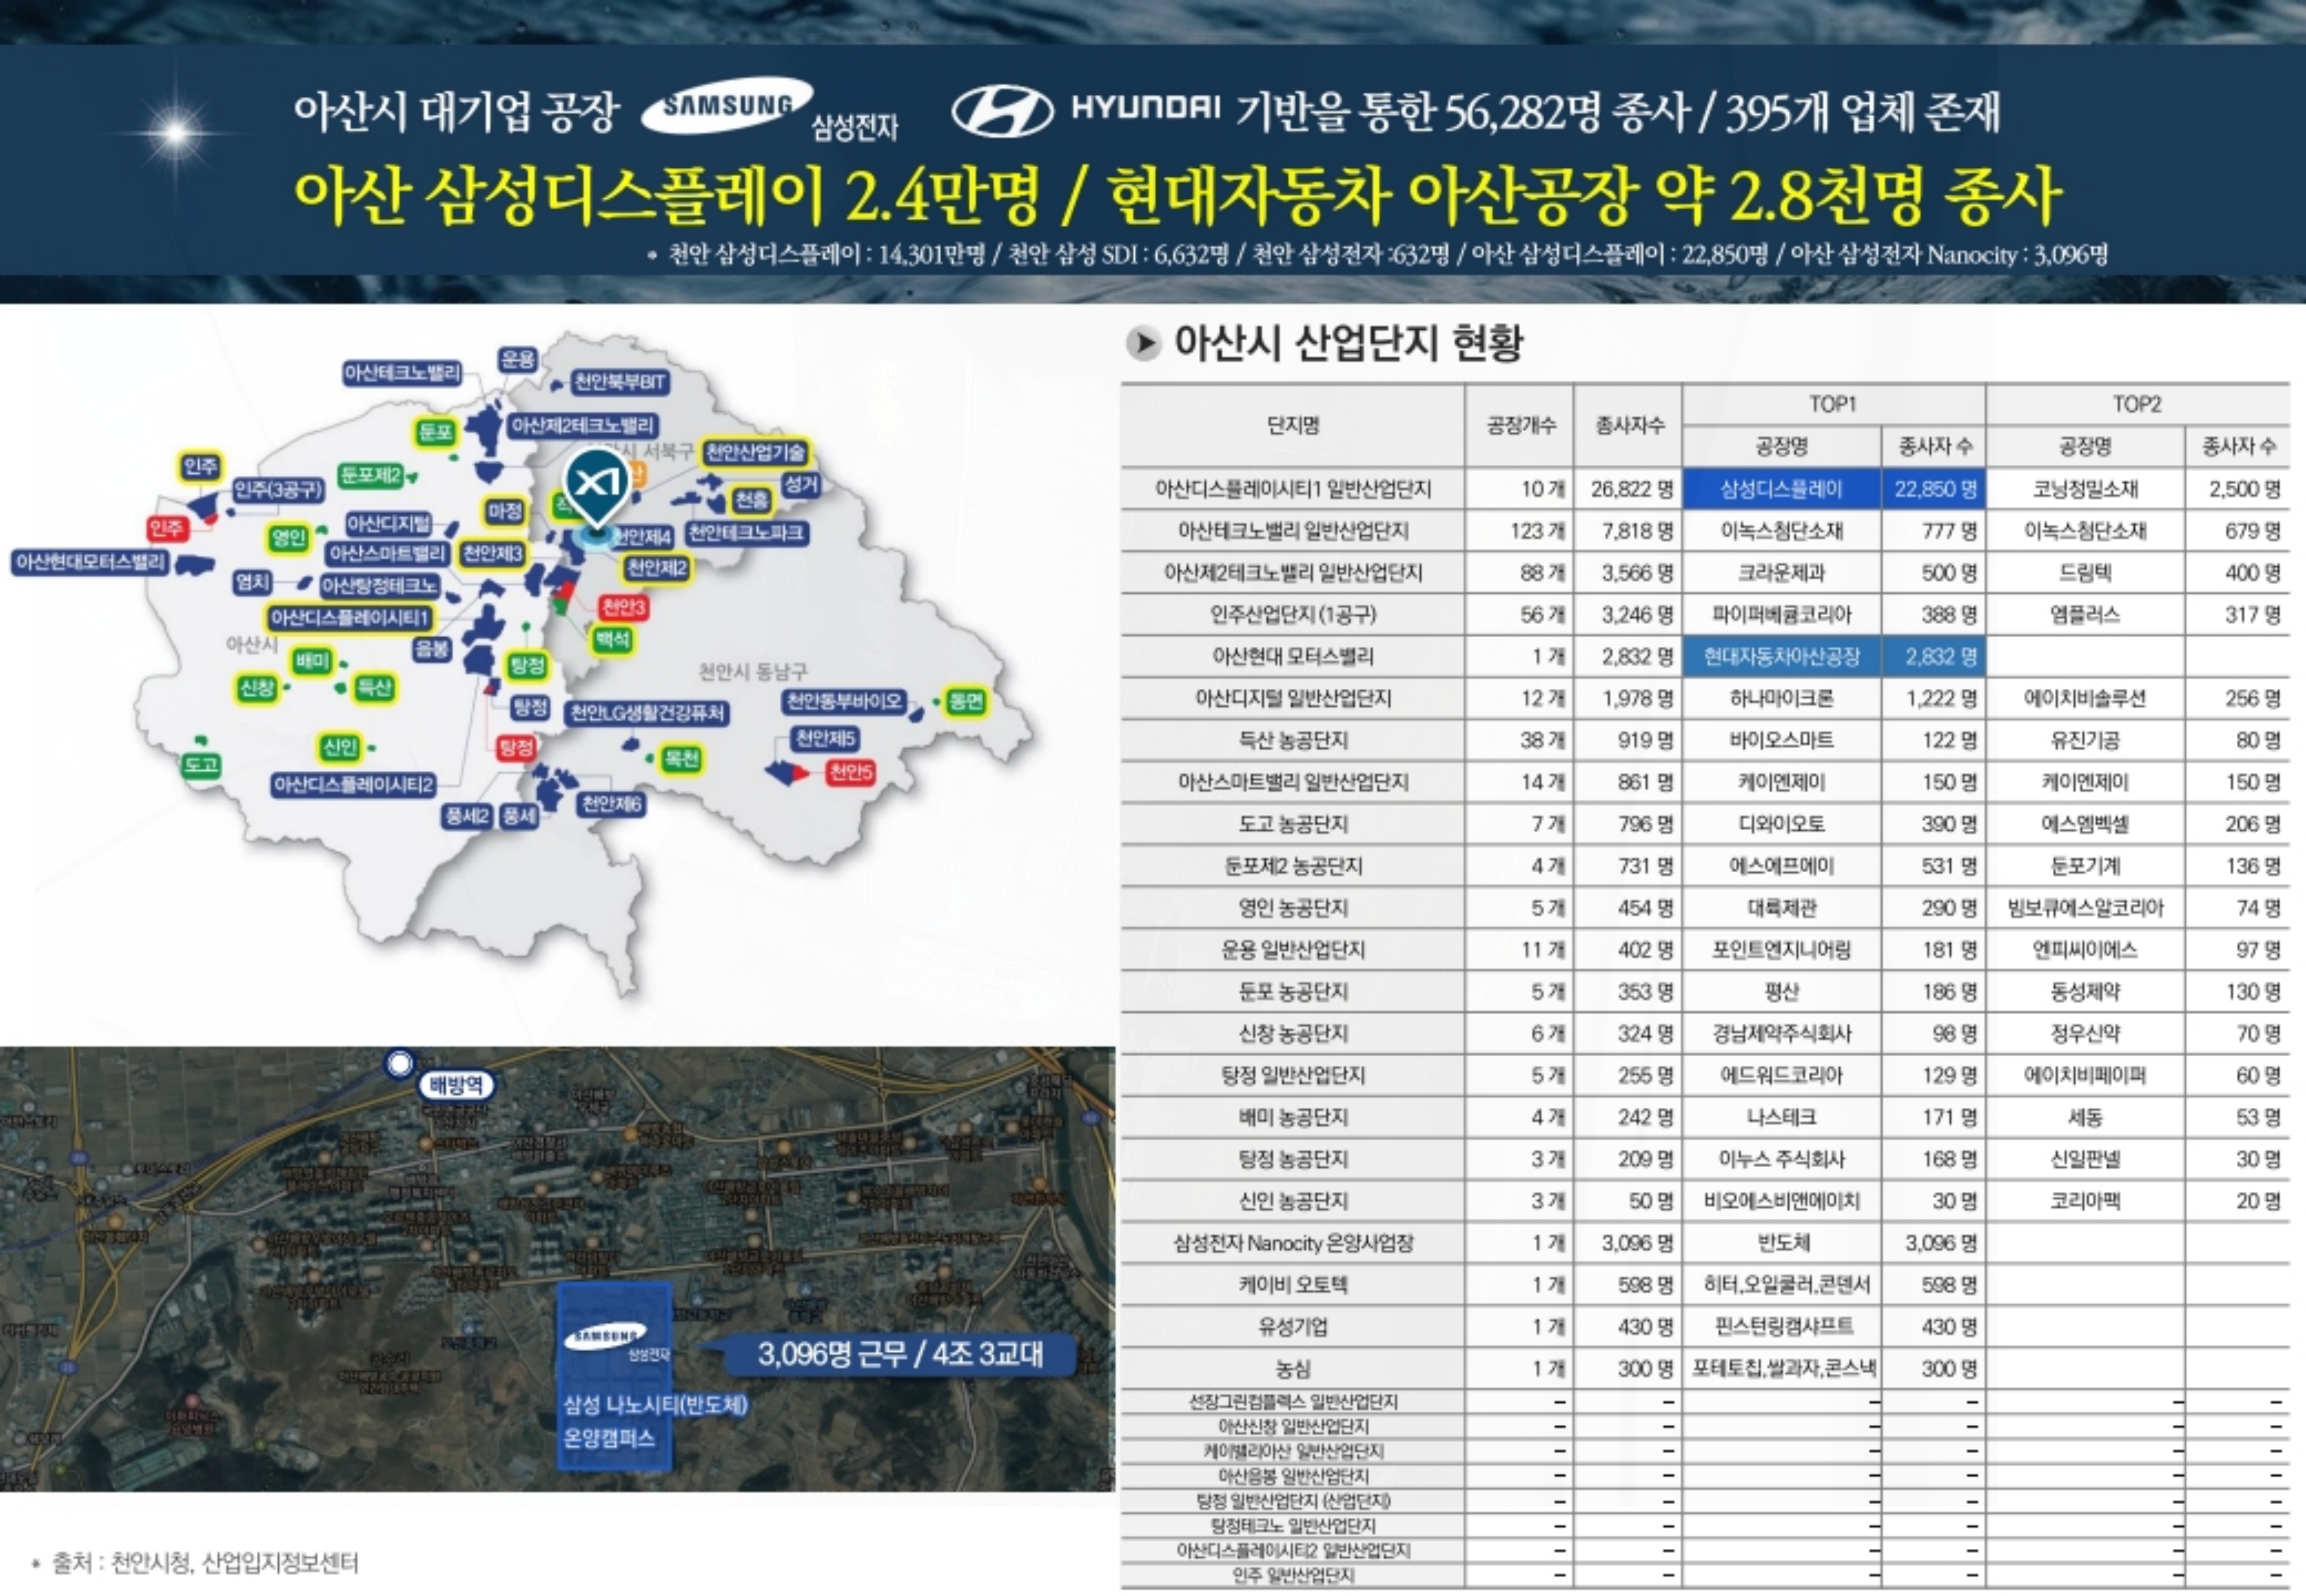Screen dimensions: 2306x1596
Task: Click the X1 location pin on map
Action: tap(597, 484)
